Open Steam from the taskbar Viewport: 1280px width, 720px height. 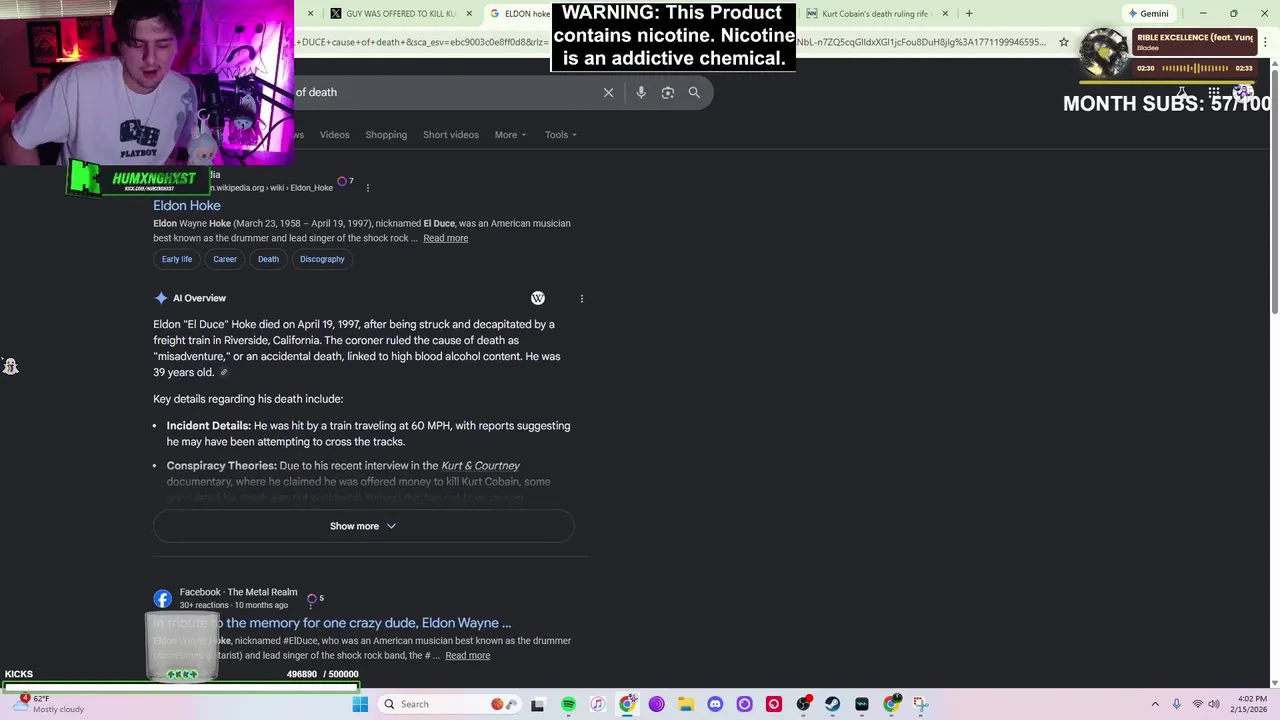tap(832, 704)
